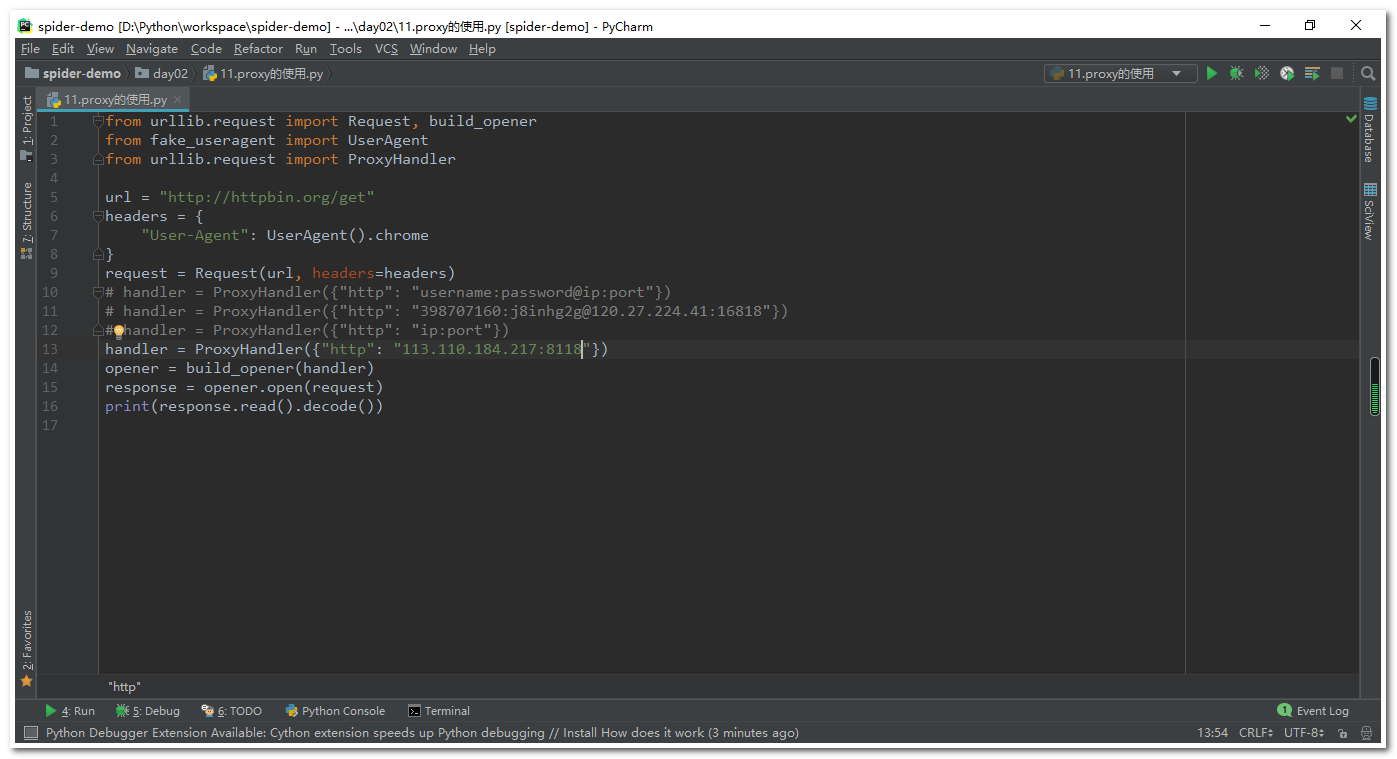1397x759 pixels.
Task: Click the PyCharm icon in the title bar
Action: pos(25,26)
